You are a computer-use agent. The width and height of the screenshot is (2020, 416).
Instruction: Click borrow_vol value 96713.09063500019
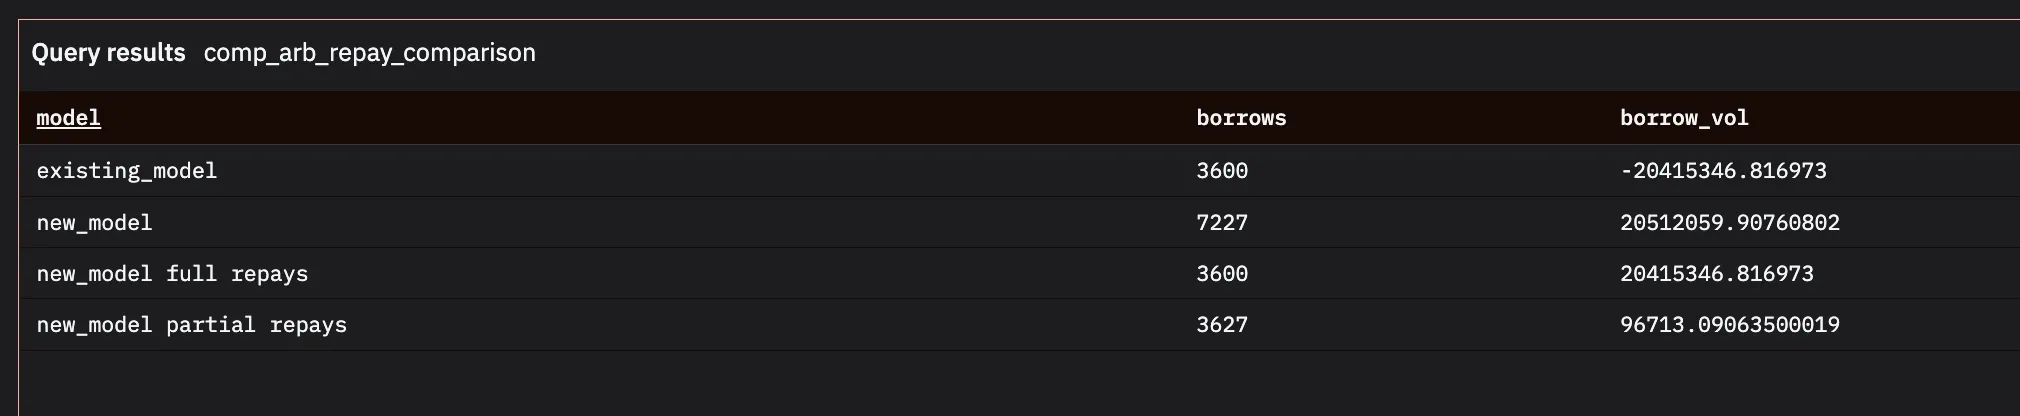tap(1730, 325)
